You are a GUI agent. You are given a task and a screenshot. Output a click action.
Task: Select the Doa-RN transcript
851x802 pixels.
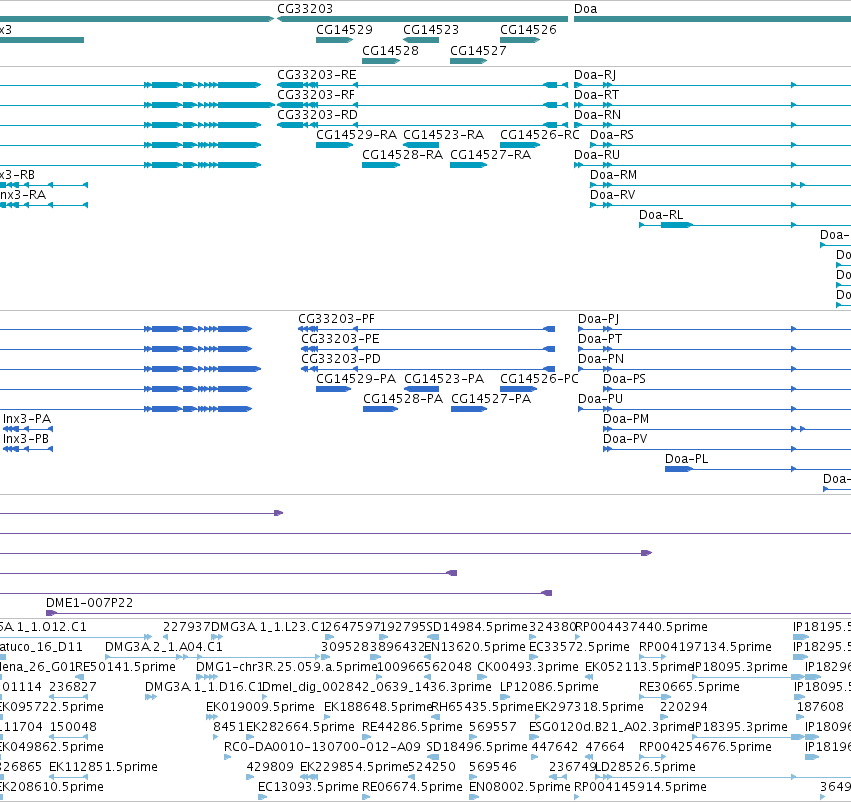[713, 125]
